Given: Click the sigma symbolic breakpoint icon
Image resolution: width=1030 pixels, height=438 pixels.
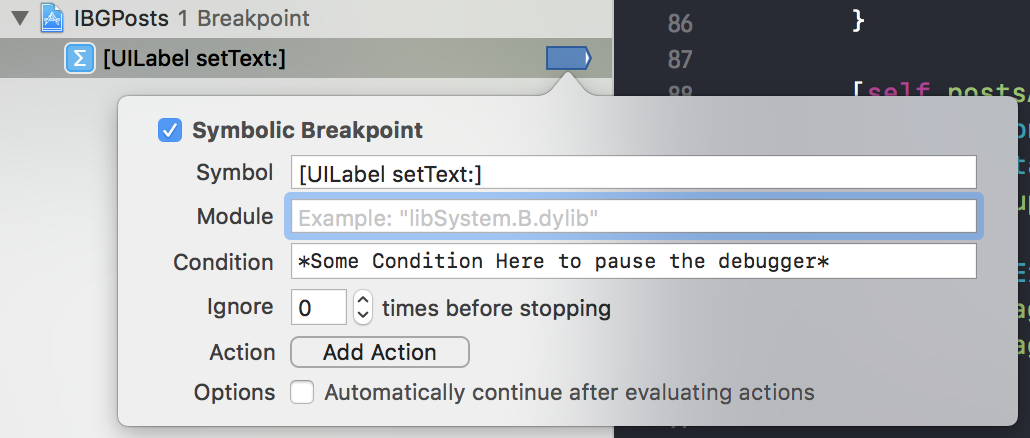Looking at the screenshot, I should tap(79, 59).
